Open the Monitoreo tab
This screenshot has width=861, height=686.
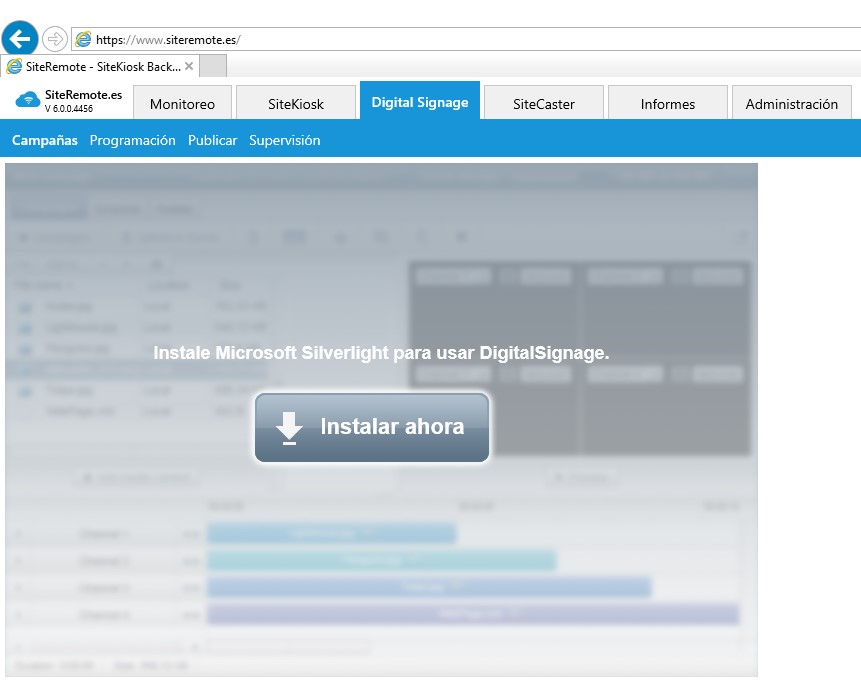click(x=182, y=104)
